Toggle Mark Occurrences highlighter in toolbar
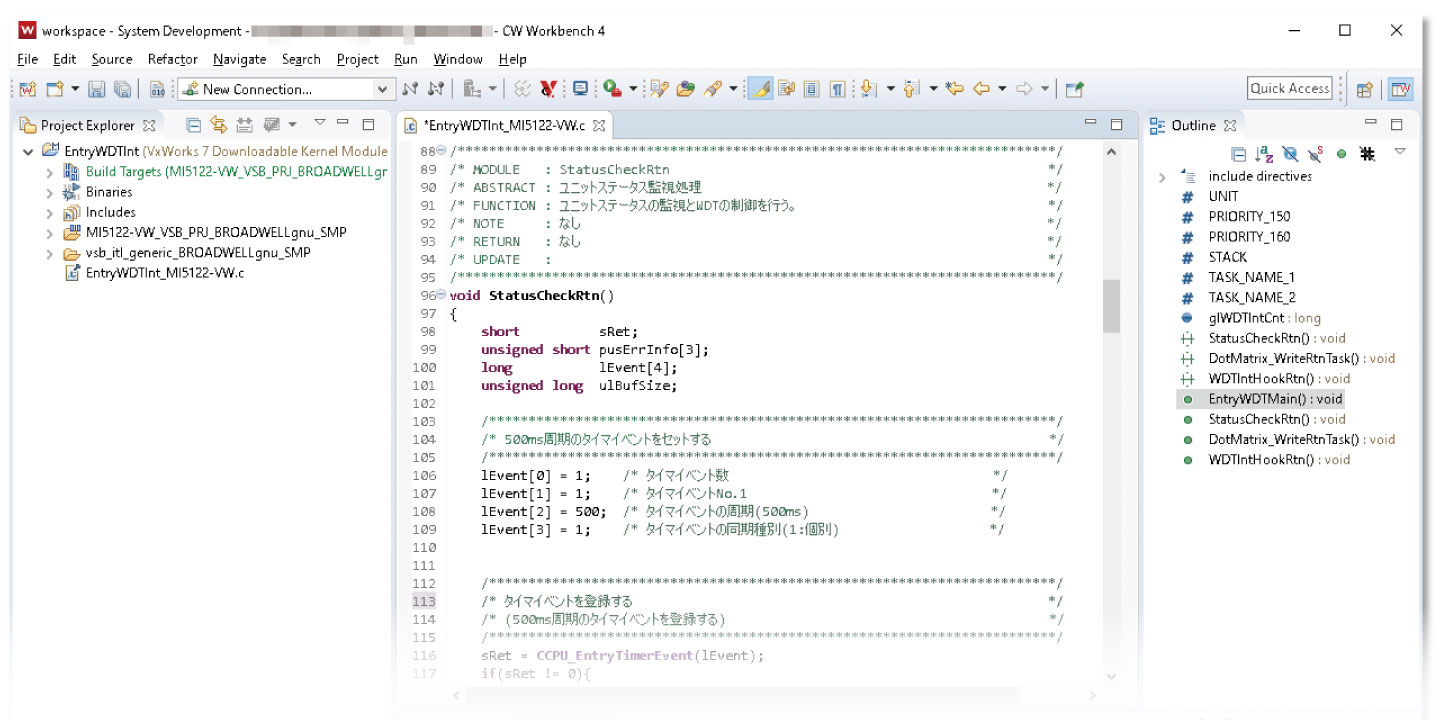The width and height of the screenshot is (1440, 720). coord(760,89)
